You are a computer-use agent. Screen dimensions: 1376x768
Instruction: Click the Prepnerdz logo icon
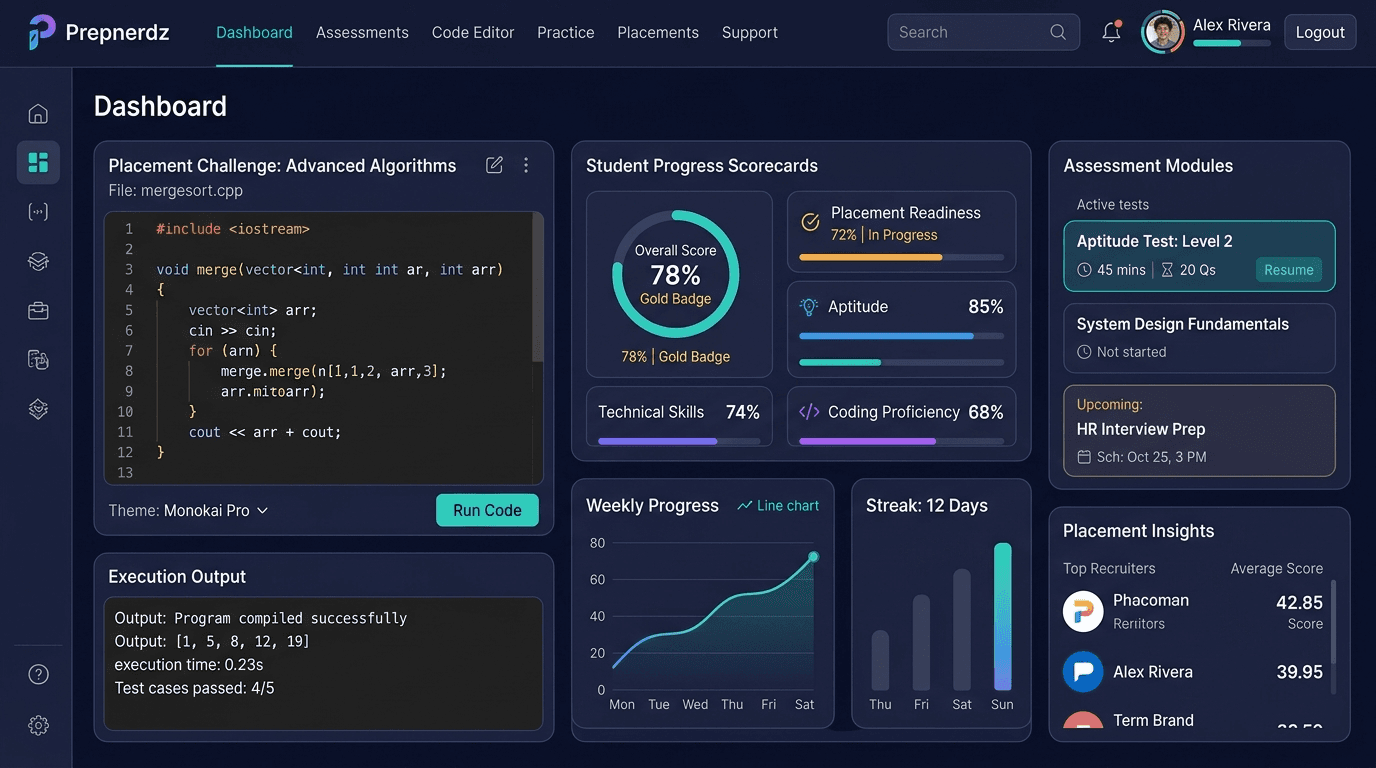pyautogui.click(x=42, y=32)
